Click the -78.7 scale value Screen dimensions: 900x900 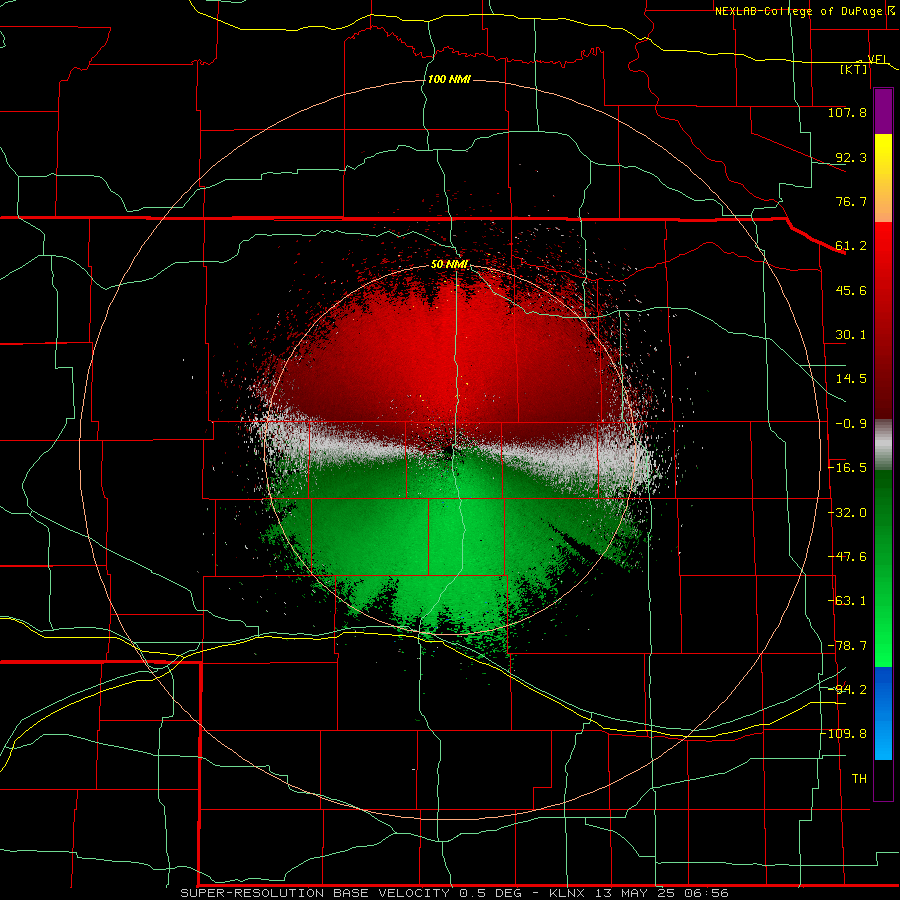coord(847,646)
